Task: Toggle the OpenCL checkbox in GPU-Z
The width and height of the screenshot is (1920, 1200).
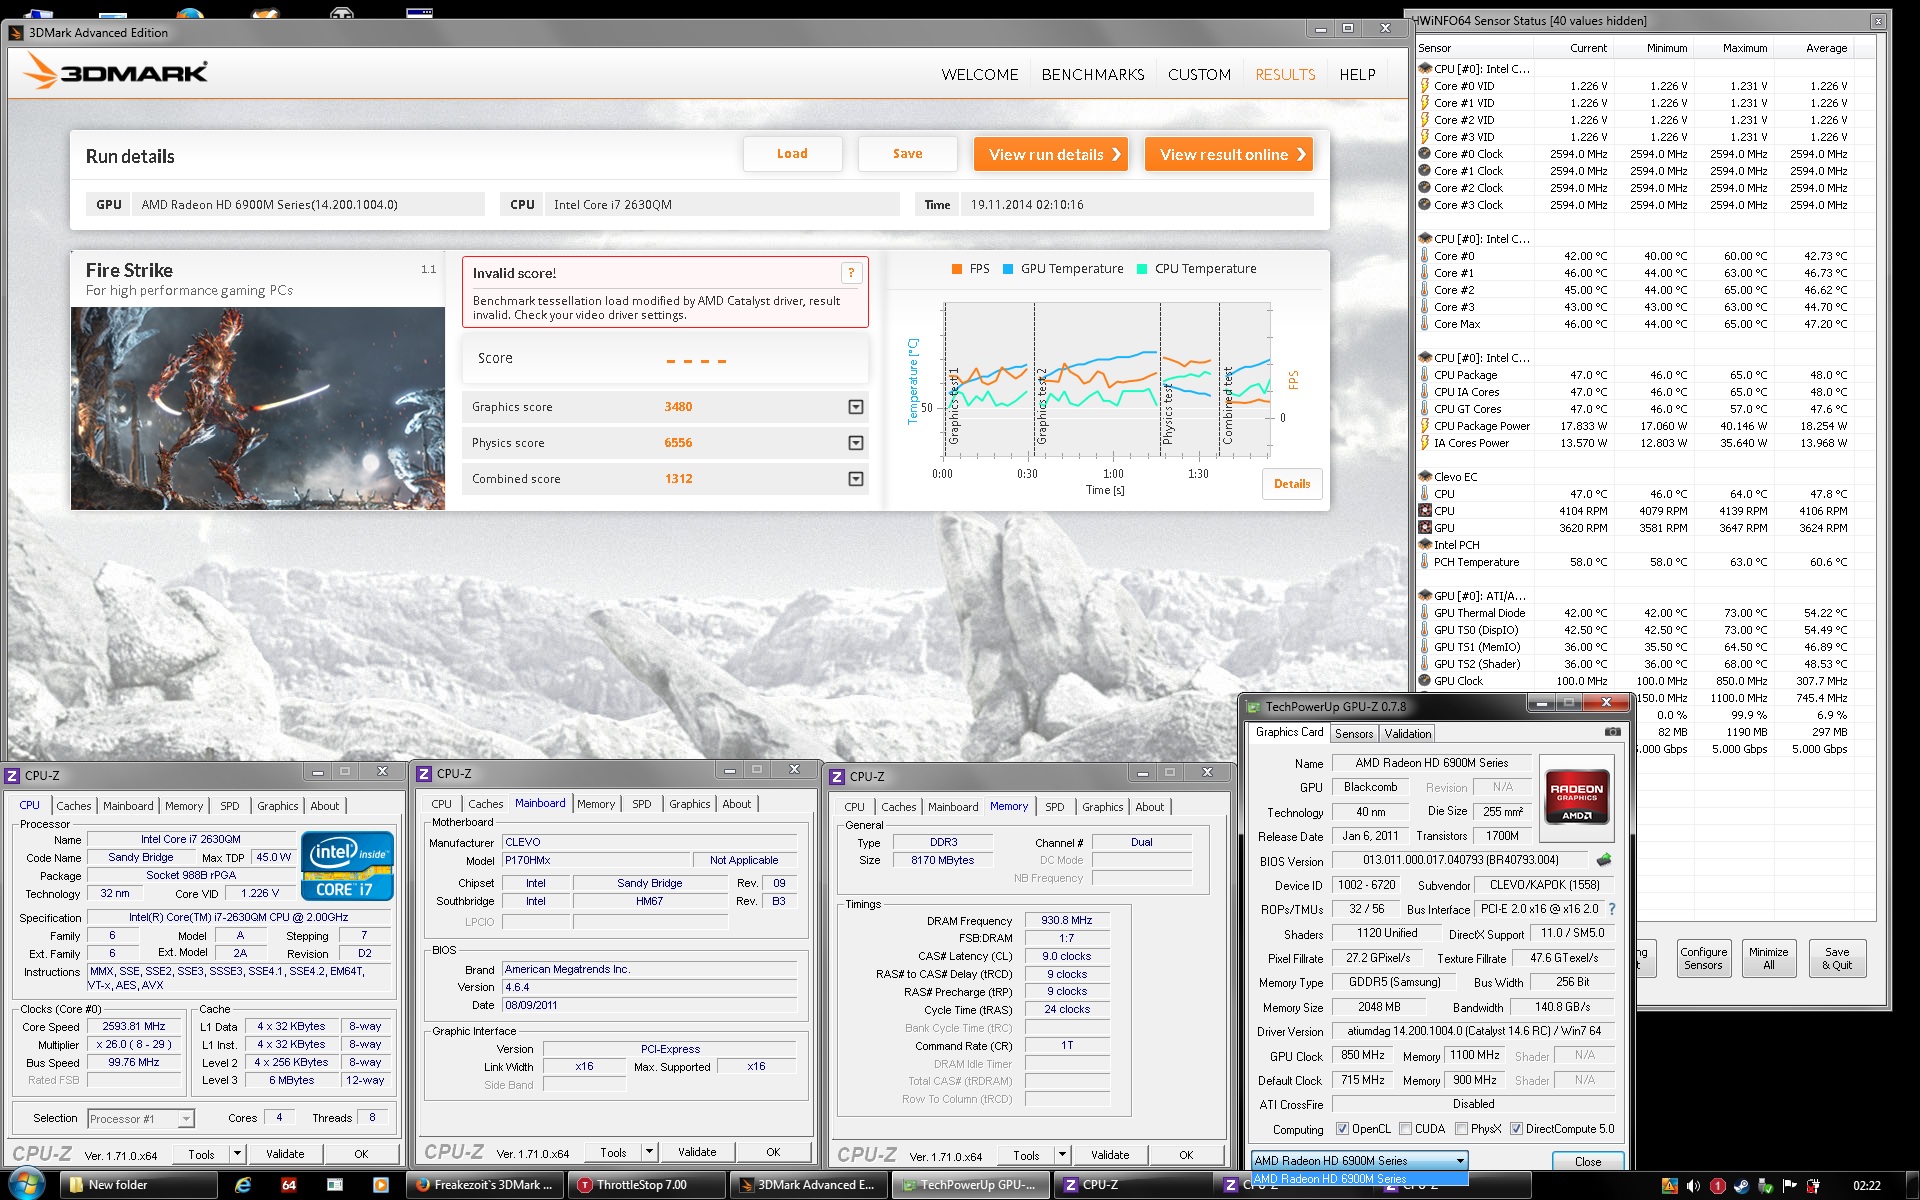Action: click(x=1342, y=1129)
